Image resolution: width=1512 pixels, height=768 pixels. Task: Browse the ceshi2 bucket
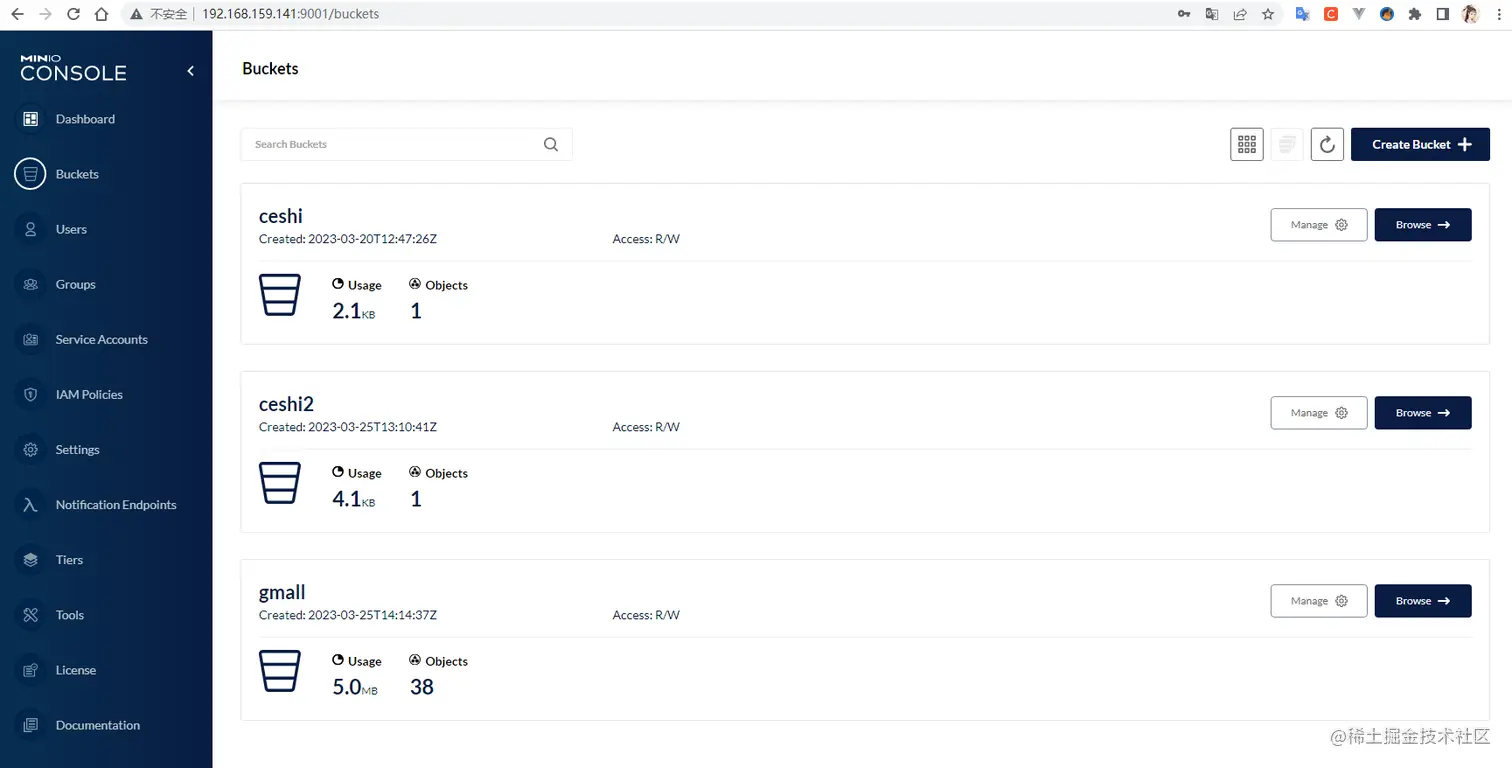(1423, 413)
